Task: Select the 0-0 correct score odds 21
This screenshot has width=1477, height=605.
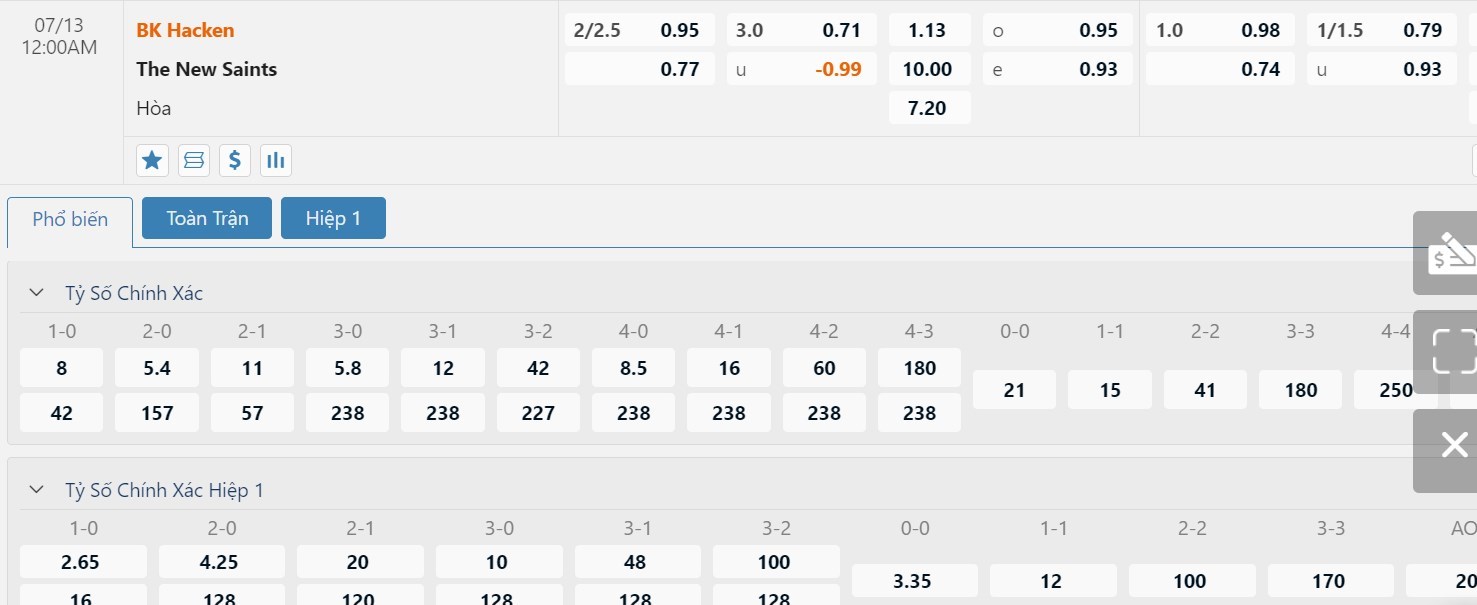Action: click(x=1014, y=390)
